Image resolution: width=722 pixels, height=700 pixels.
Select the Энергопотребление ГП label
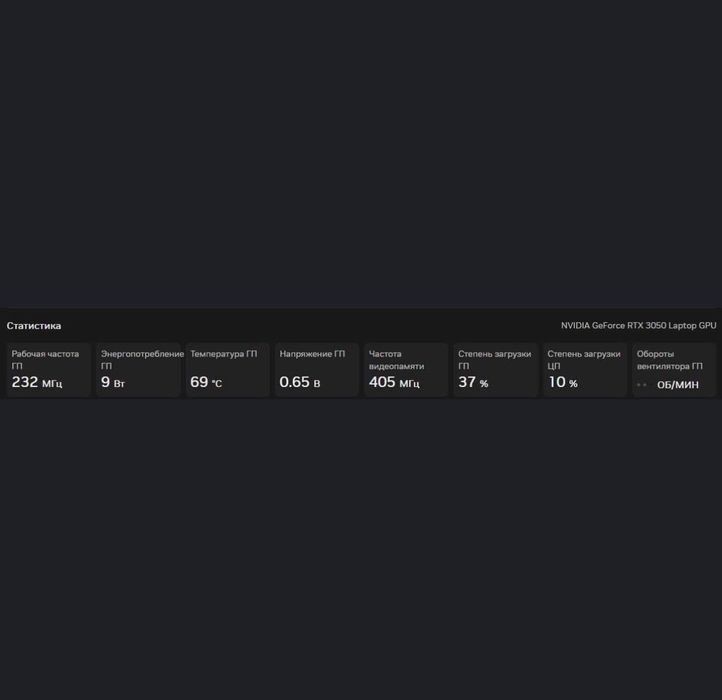141,359
